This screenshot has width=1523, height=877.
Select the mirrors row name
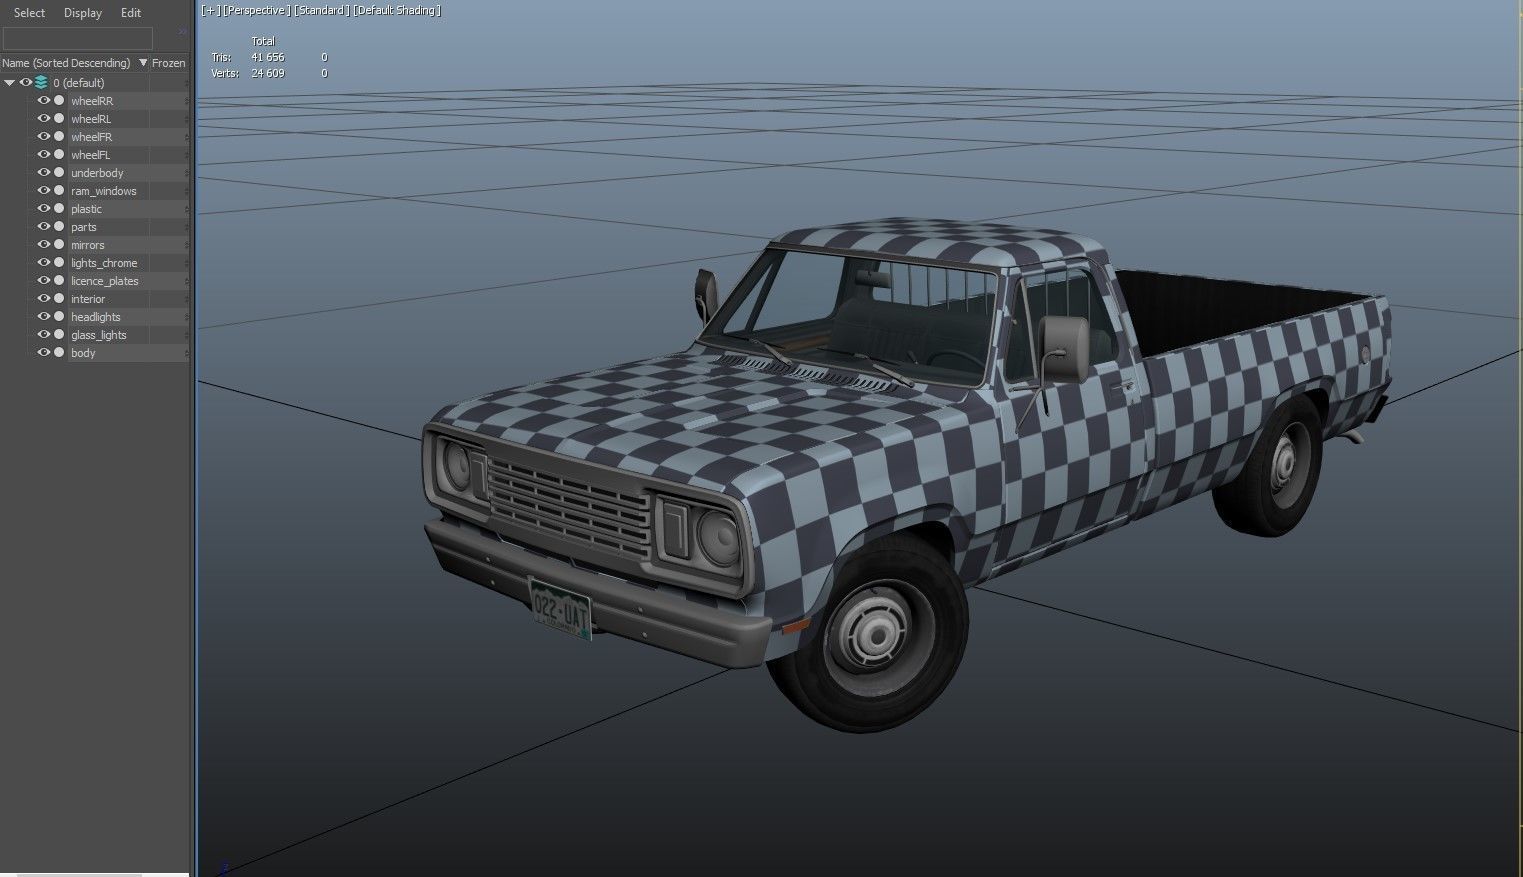[87, 245]
